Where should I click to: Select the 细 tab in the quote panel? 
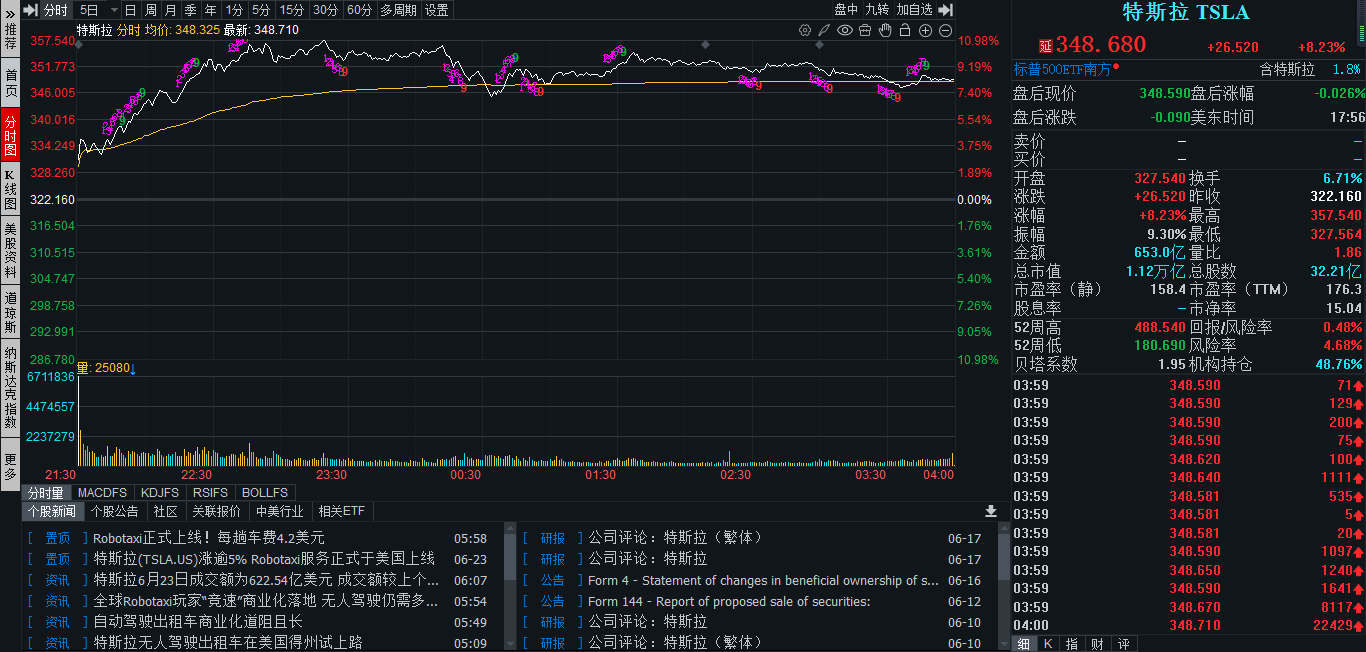tap(1025, 643)
